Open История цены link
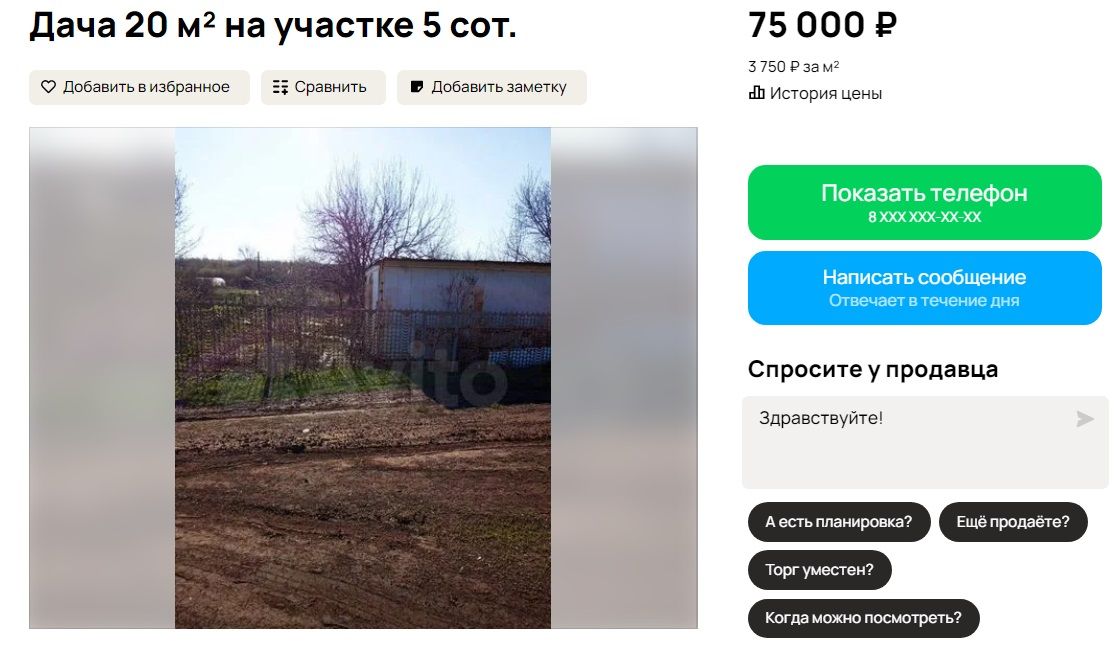Screen dimensions: 1119x649 click(816, 94)
